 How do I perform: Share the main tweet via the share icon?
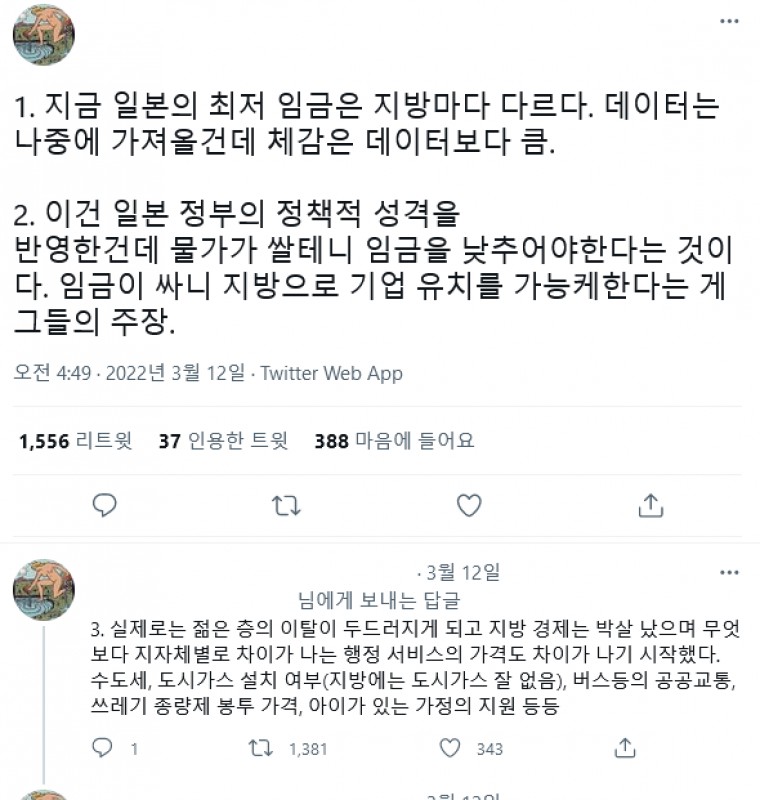650,505
